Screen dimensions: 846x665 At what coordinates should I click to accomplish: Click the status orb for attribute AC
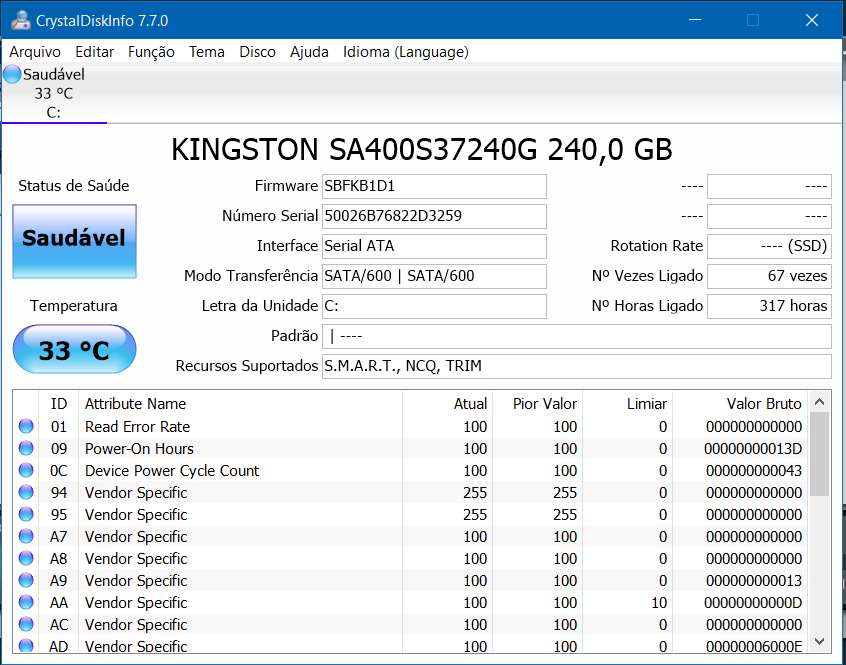click(x=26, y=625)
